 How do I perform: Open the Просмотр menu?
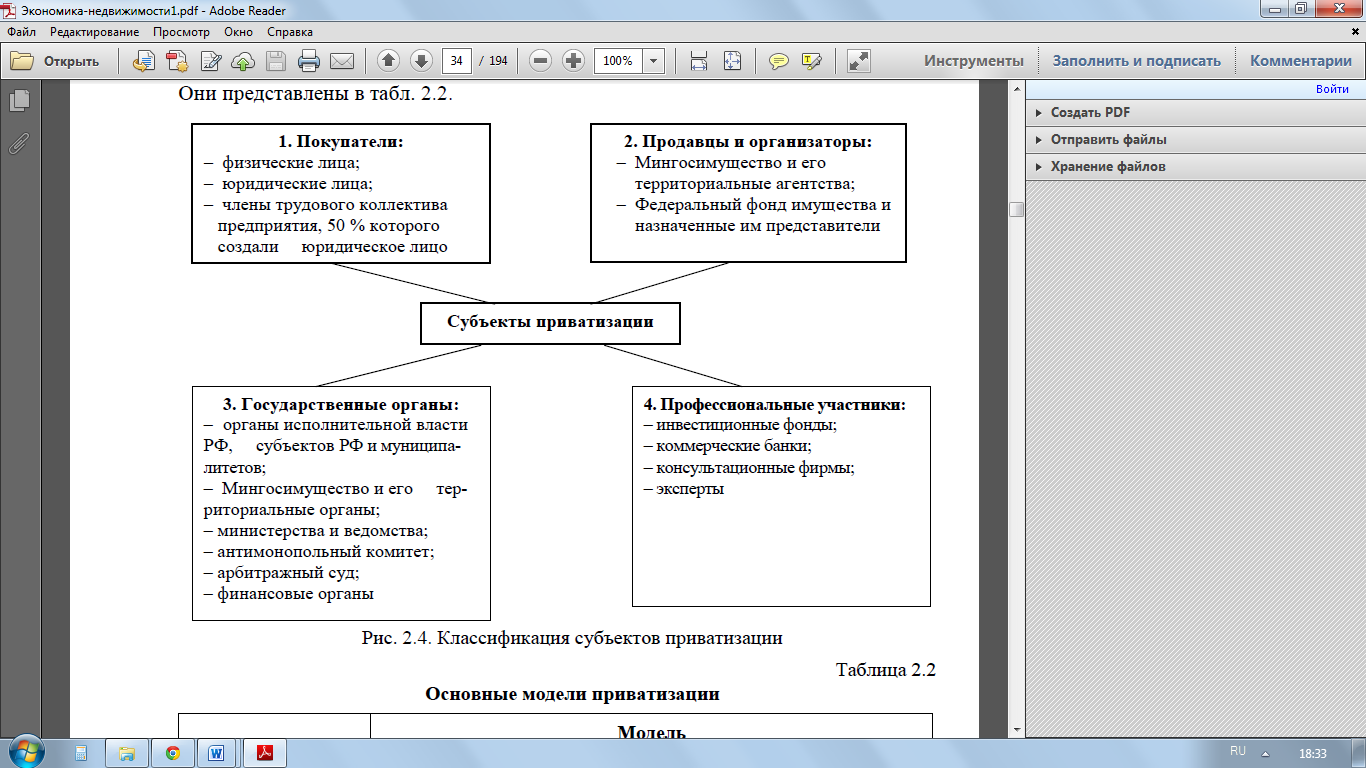181,32
